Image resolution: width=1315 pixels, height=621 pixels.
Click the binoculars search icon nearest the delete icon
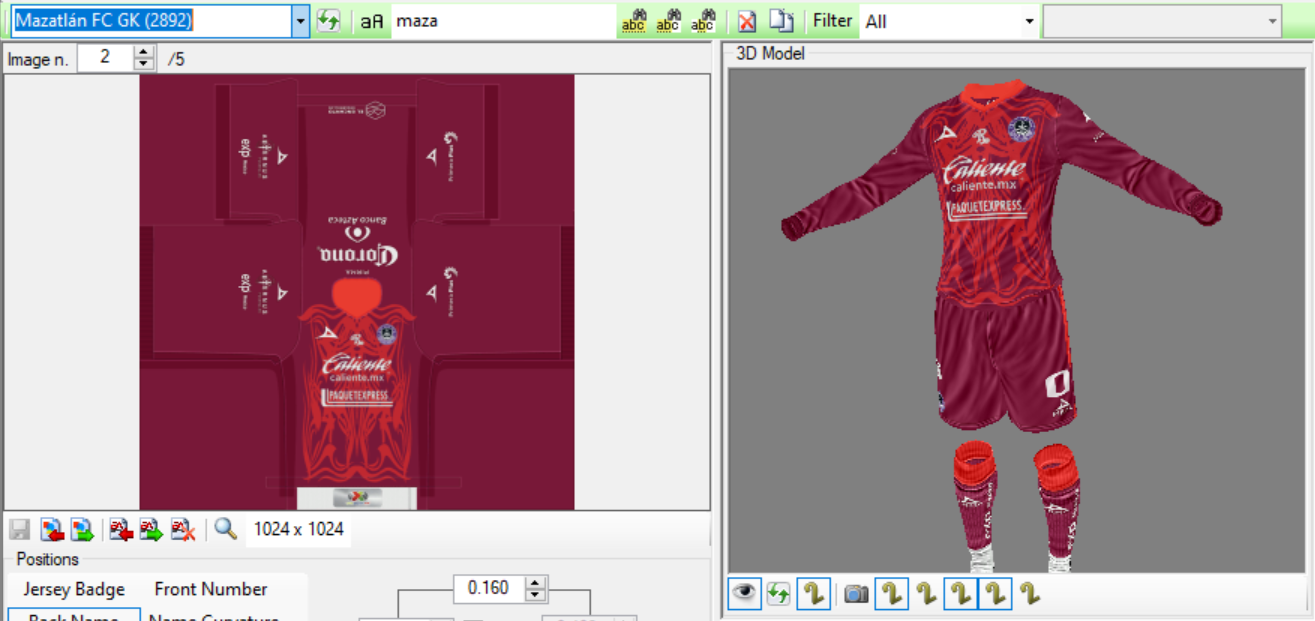click(703, 21)
